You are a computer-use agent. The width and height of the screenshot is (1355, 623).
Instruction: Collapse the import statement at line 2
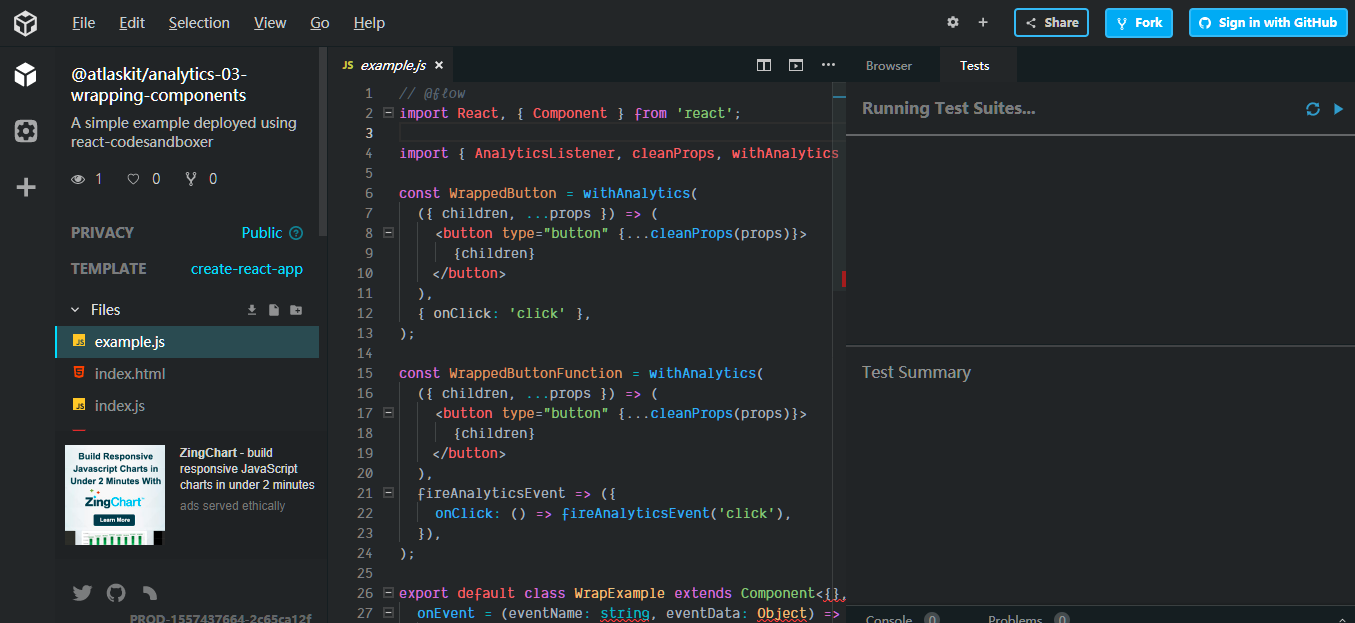[388, 113]
